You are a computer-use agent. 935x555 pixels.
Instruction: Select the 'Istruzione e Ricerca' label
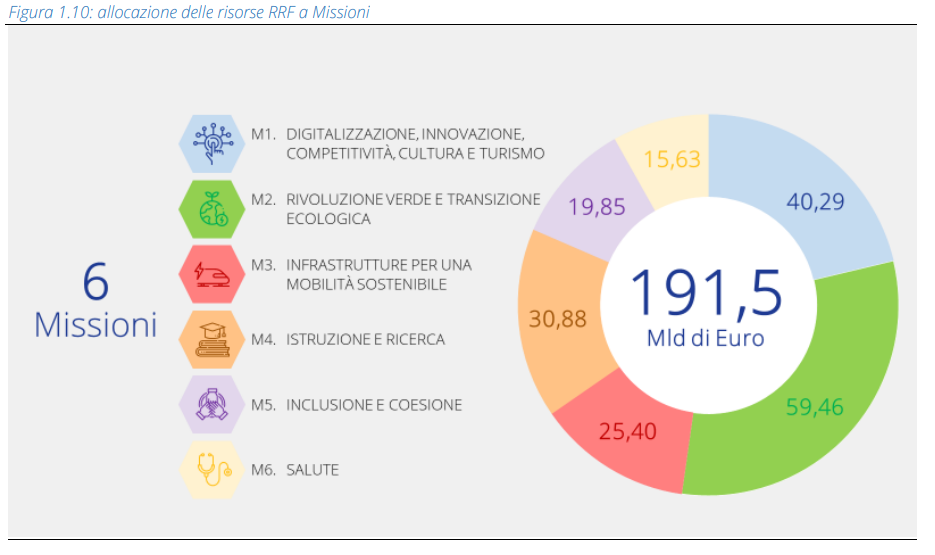(x=365, y=339)
